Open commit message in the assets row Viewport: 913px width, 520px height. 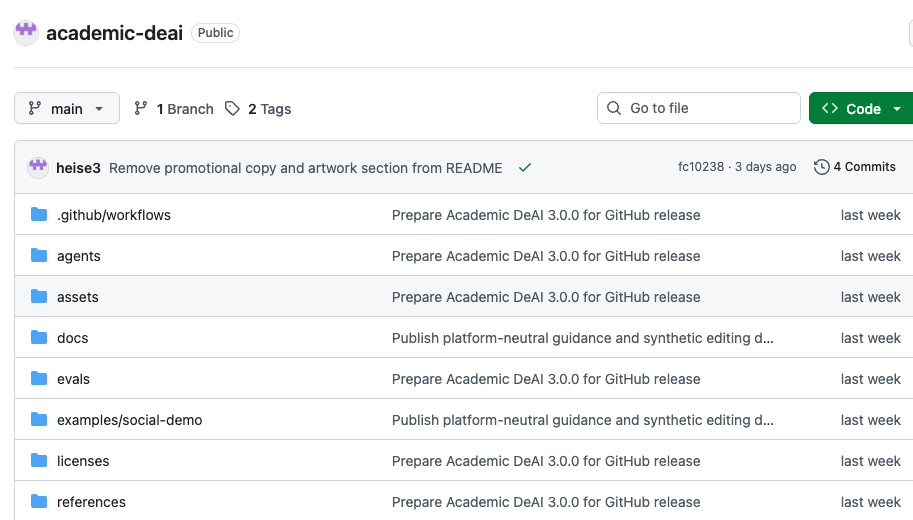click(x=546, y=297)
